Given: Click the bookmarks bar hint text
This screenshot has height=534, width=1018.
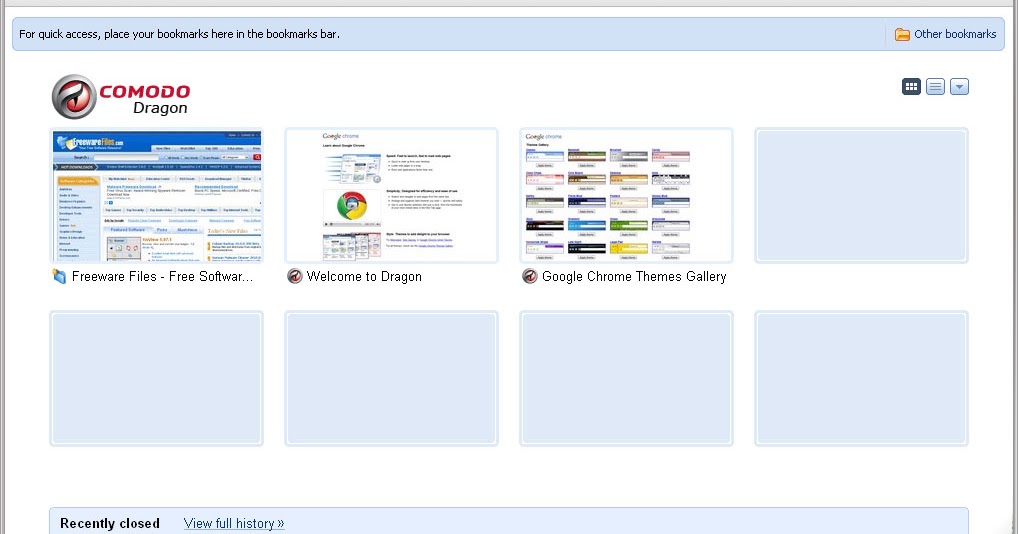Looking at the screenshot, I should click(179, 34).
